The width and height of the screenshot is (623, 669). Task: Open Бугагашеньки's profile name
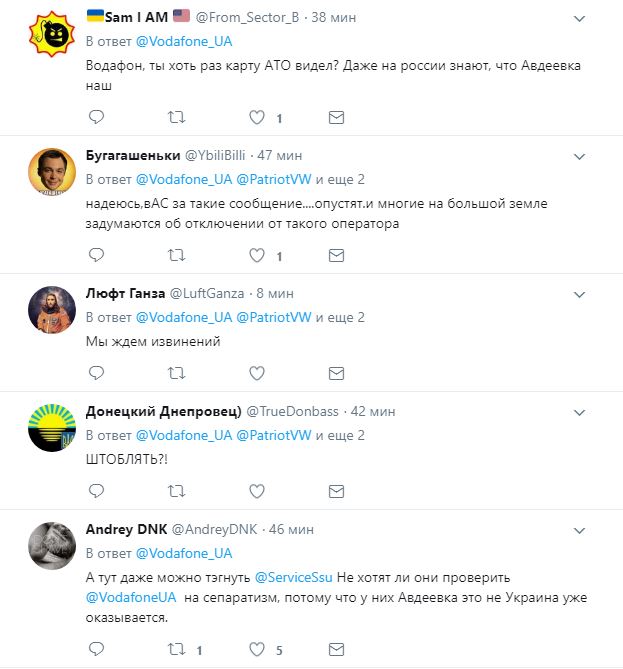[x=132, y=155]
